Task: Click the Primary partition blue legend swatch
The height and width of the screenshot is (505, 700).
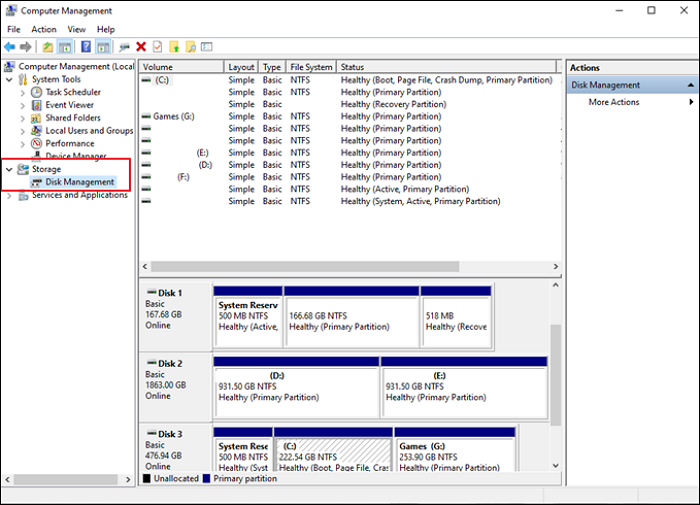Action: coord(207,479)
